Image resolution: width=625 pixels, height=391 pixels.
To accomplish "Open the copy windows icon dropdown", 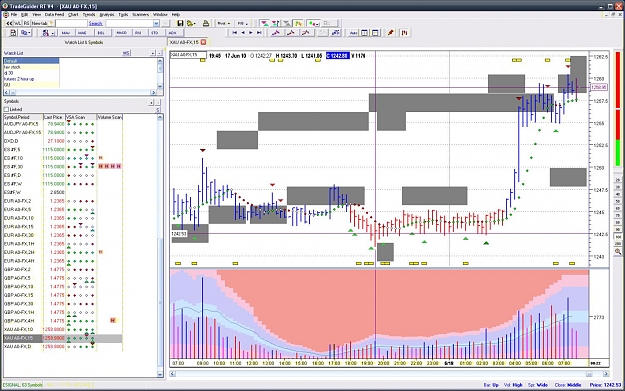I will 26,33.
